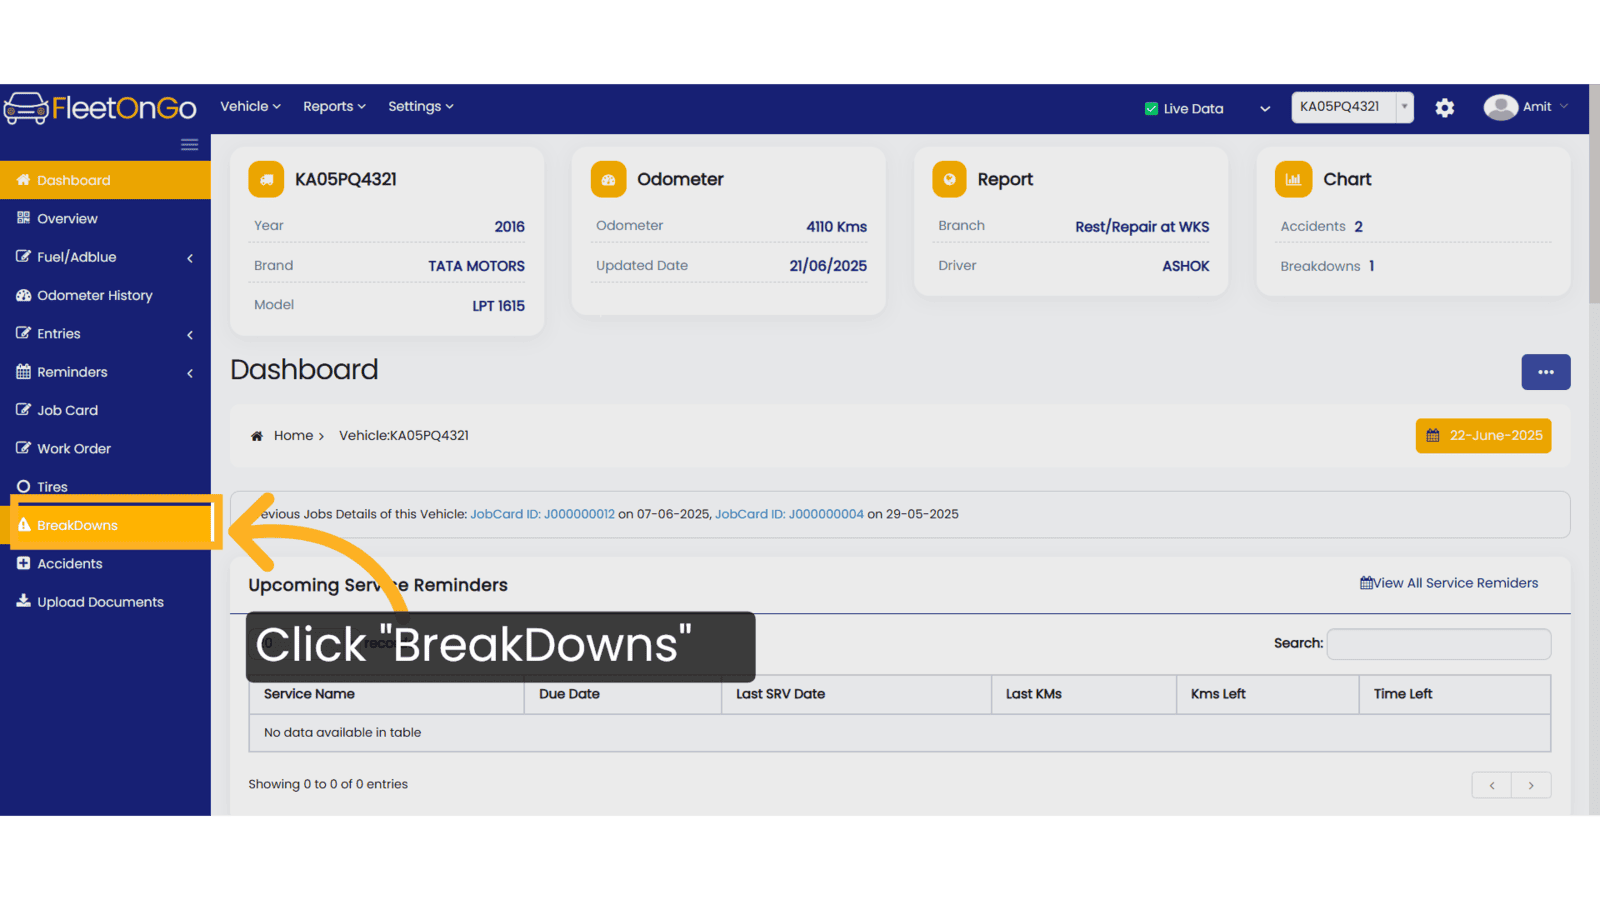The image size is (1600, 900).
Task: Select Dashboard in the sidebar
Action: (x=105, y=180)
